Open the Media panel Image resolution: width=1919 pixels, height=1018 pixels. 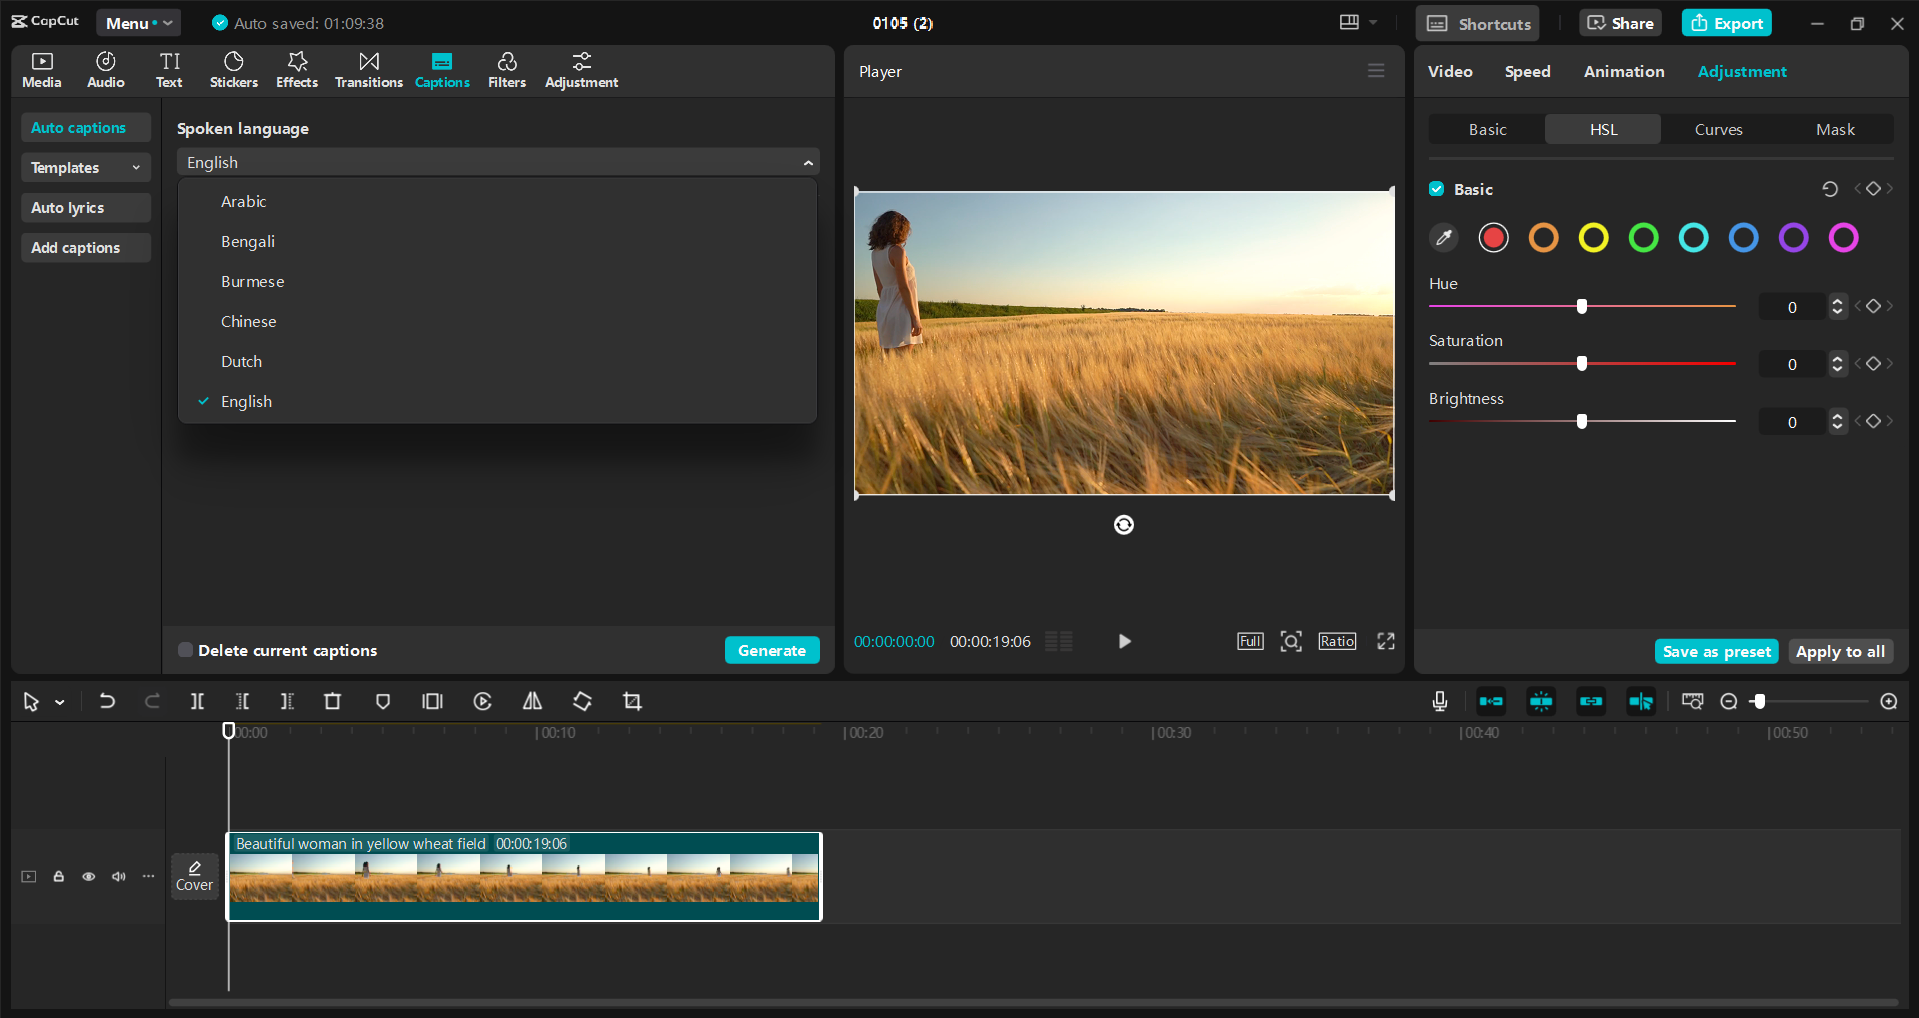[x=41, y=69]
